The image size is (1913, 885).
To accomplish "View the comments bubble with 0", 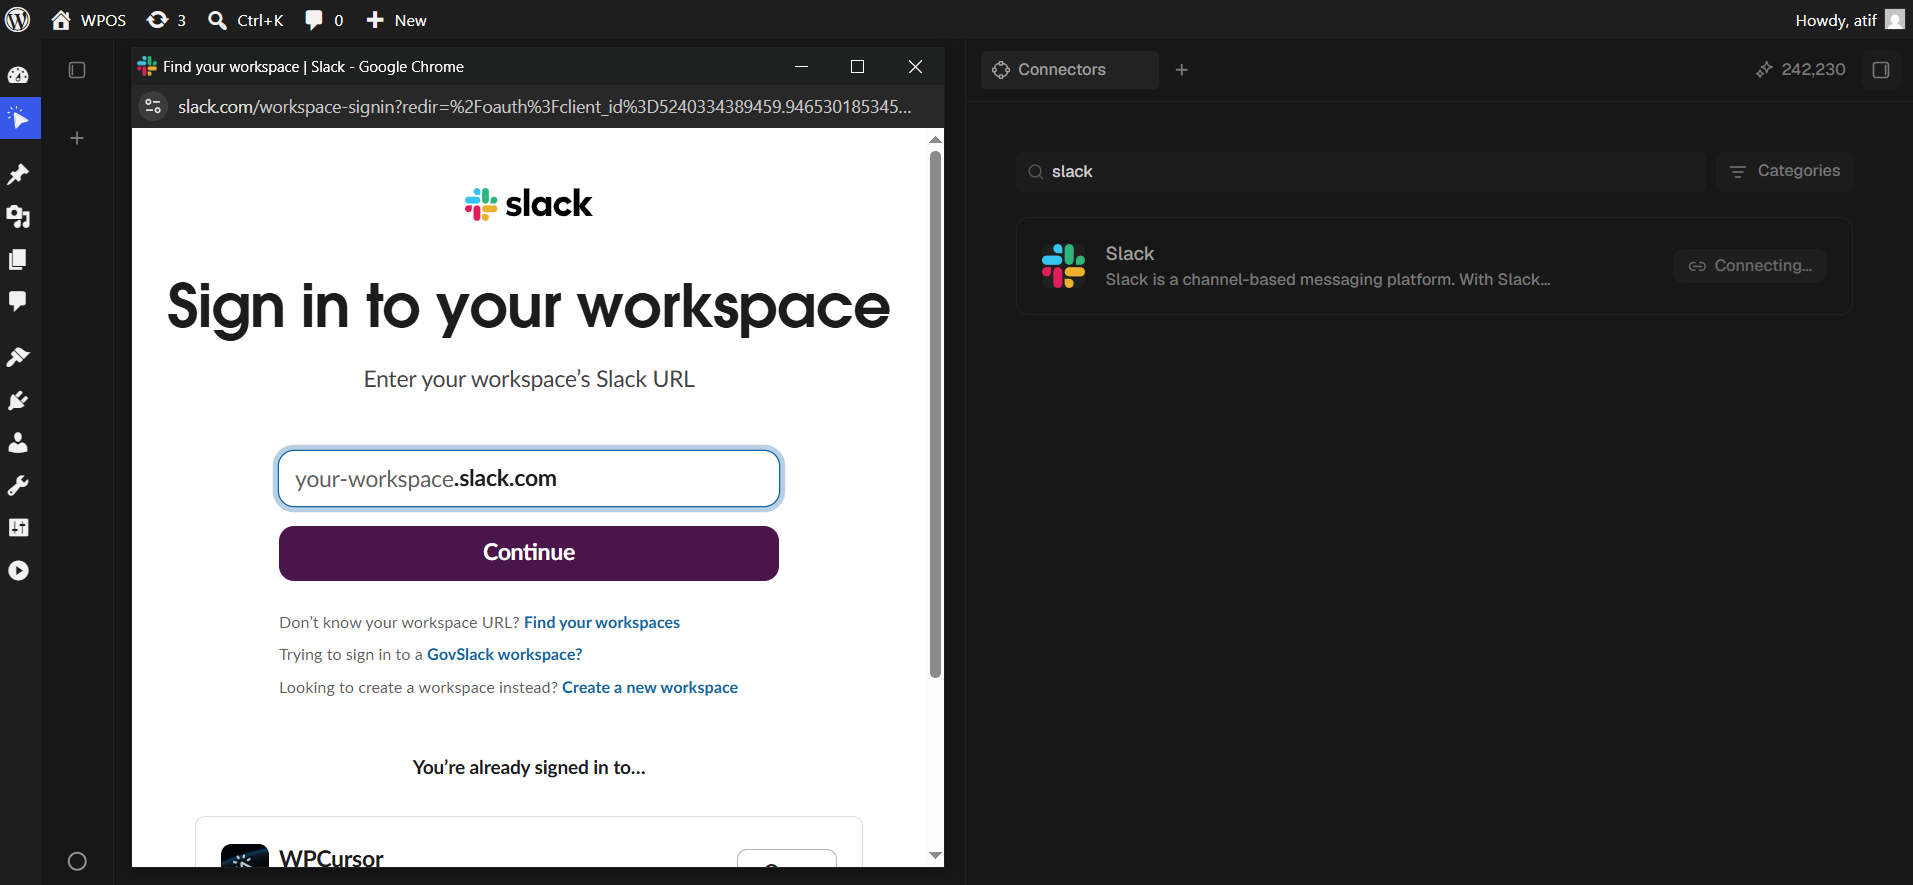I will coord(324,20).
